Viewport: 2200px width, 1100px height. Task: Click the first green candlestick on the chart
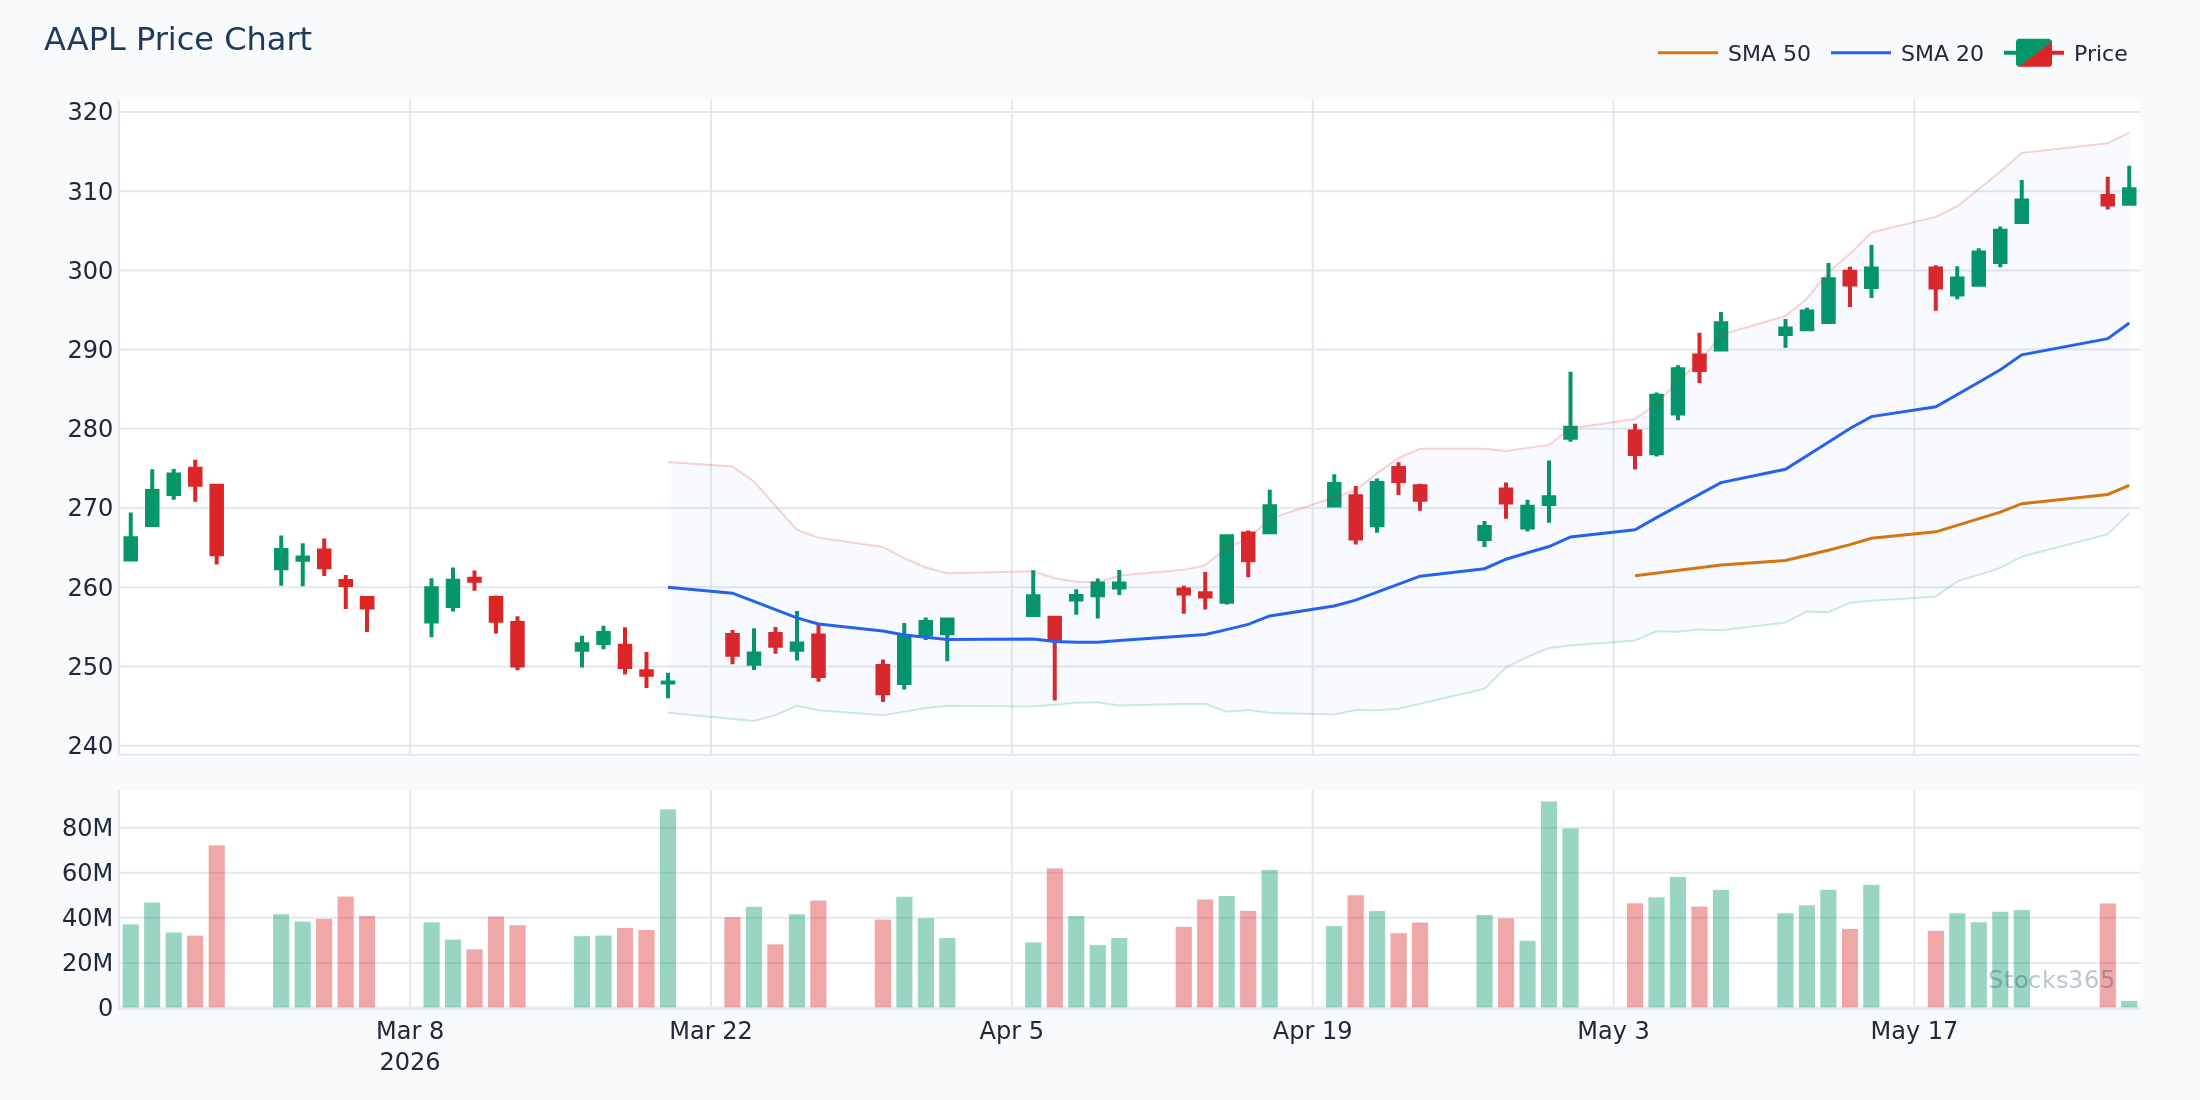[131, 537]
